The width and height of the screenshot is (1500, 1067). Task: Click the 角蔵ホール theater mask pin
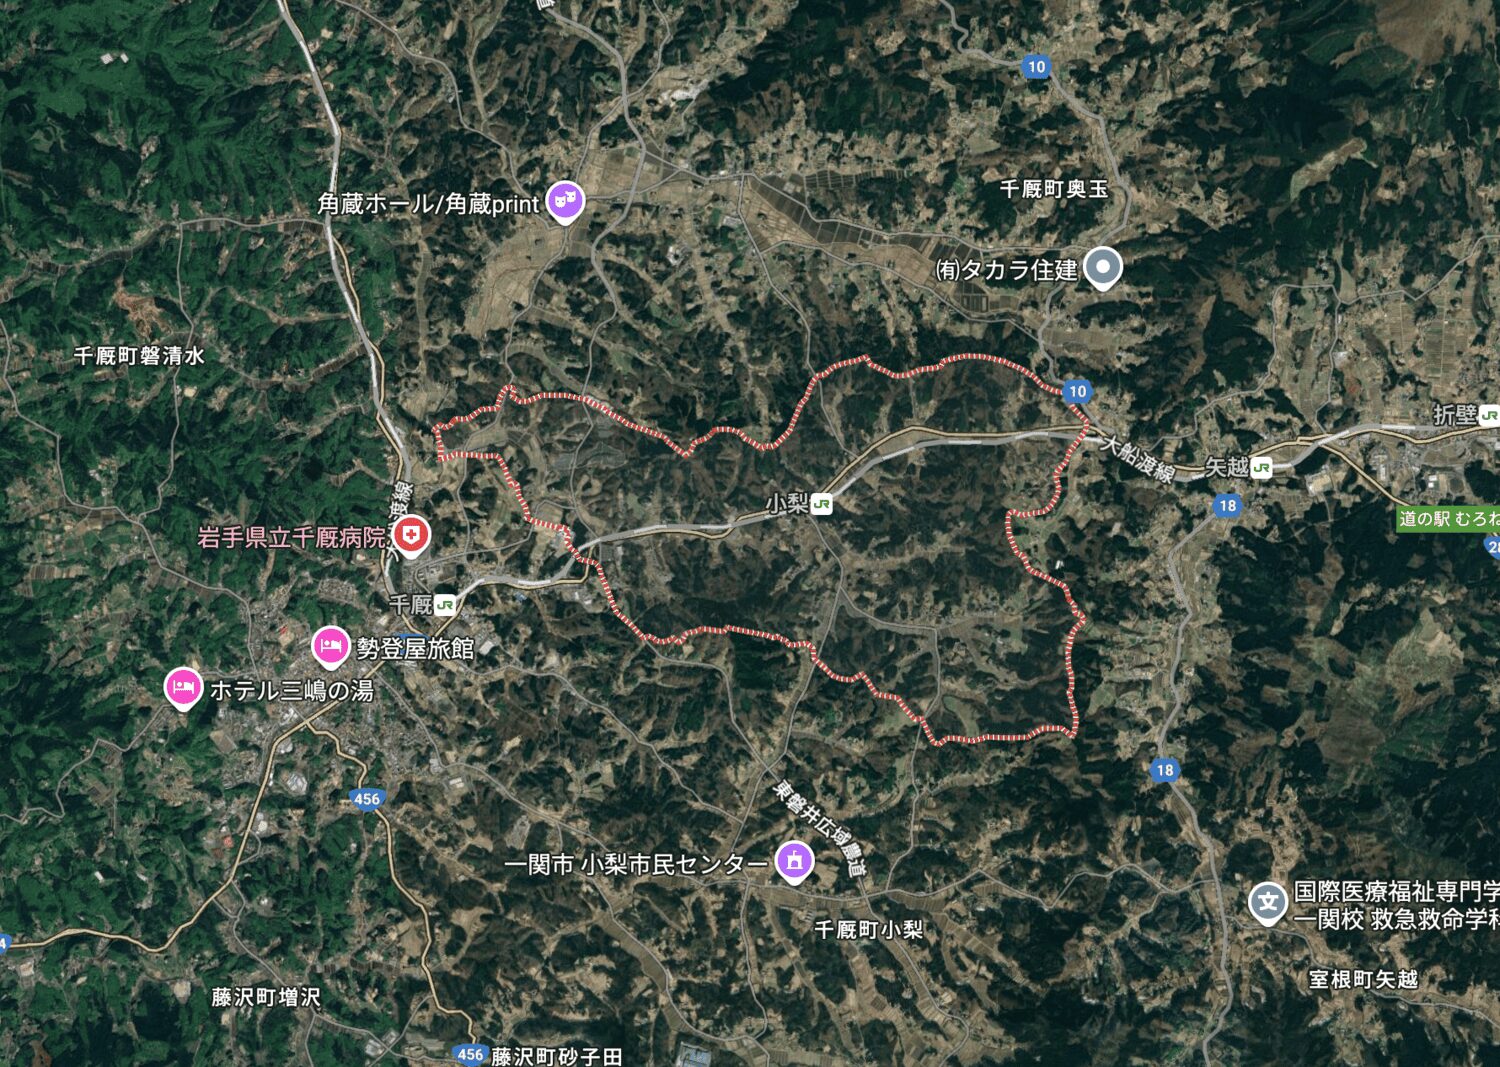click(565, 202)
